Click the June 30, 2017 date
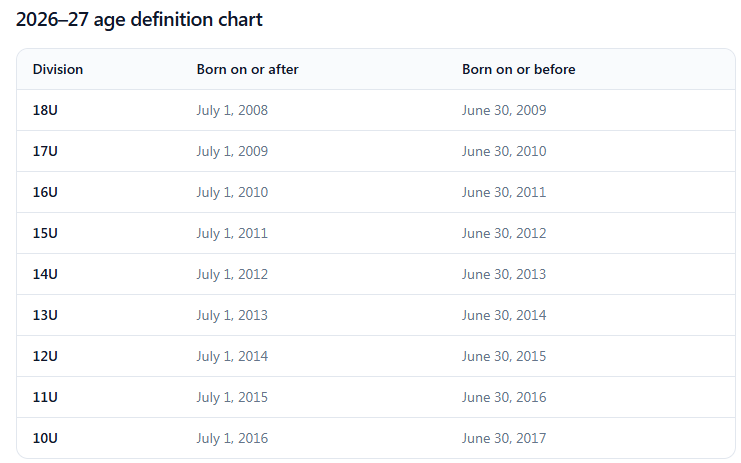741x463 pixels. [x=504, y=439]
